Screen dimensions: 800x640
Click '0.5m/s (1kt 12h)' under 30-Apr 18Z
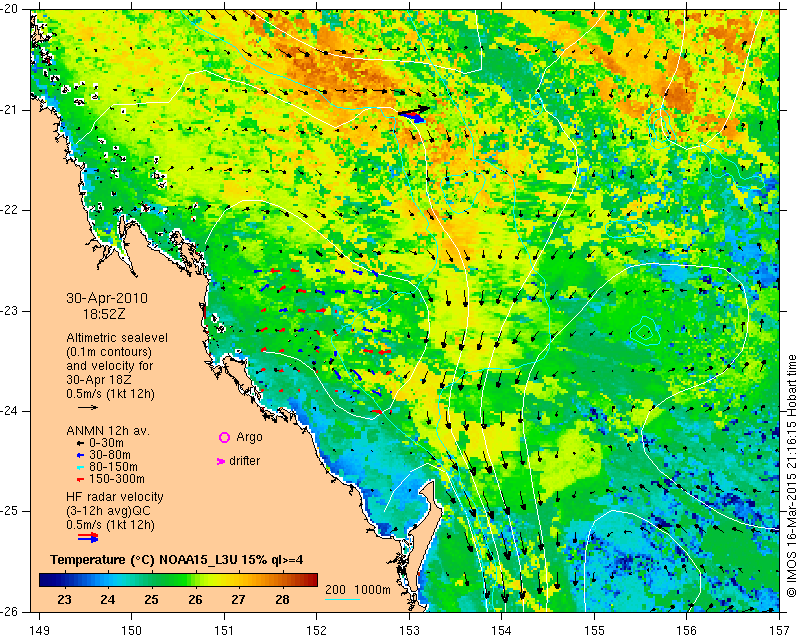click(x=110, y=394)
